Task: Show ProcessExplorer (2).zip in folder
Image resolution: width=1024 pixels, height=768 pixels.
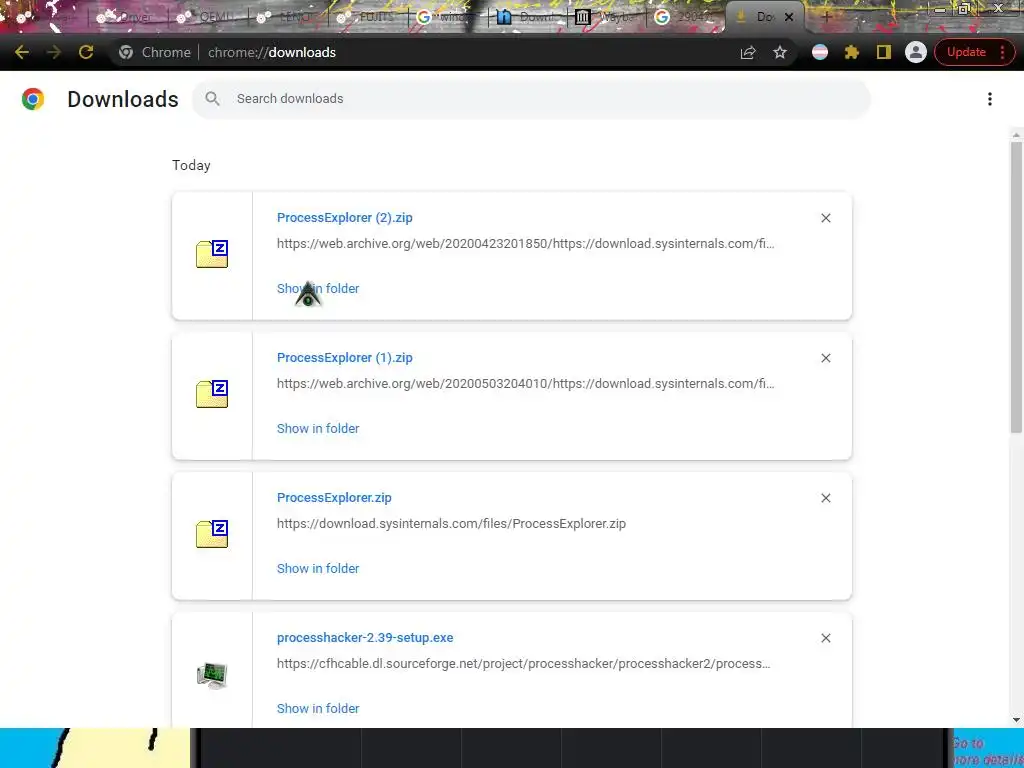Action: click(x=317, y=289)
